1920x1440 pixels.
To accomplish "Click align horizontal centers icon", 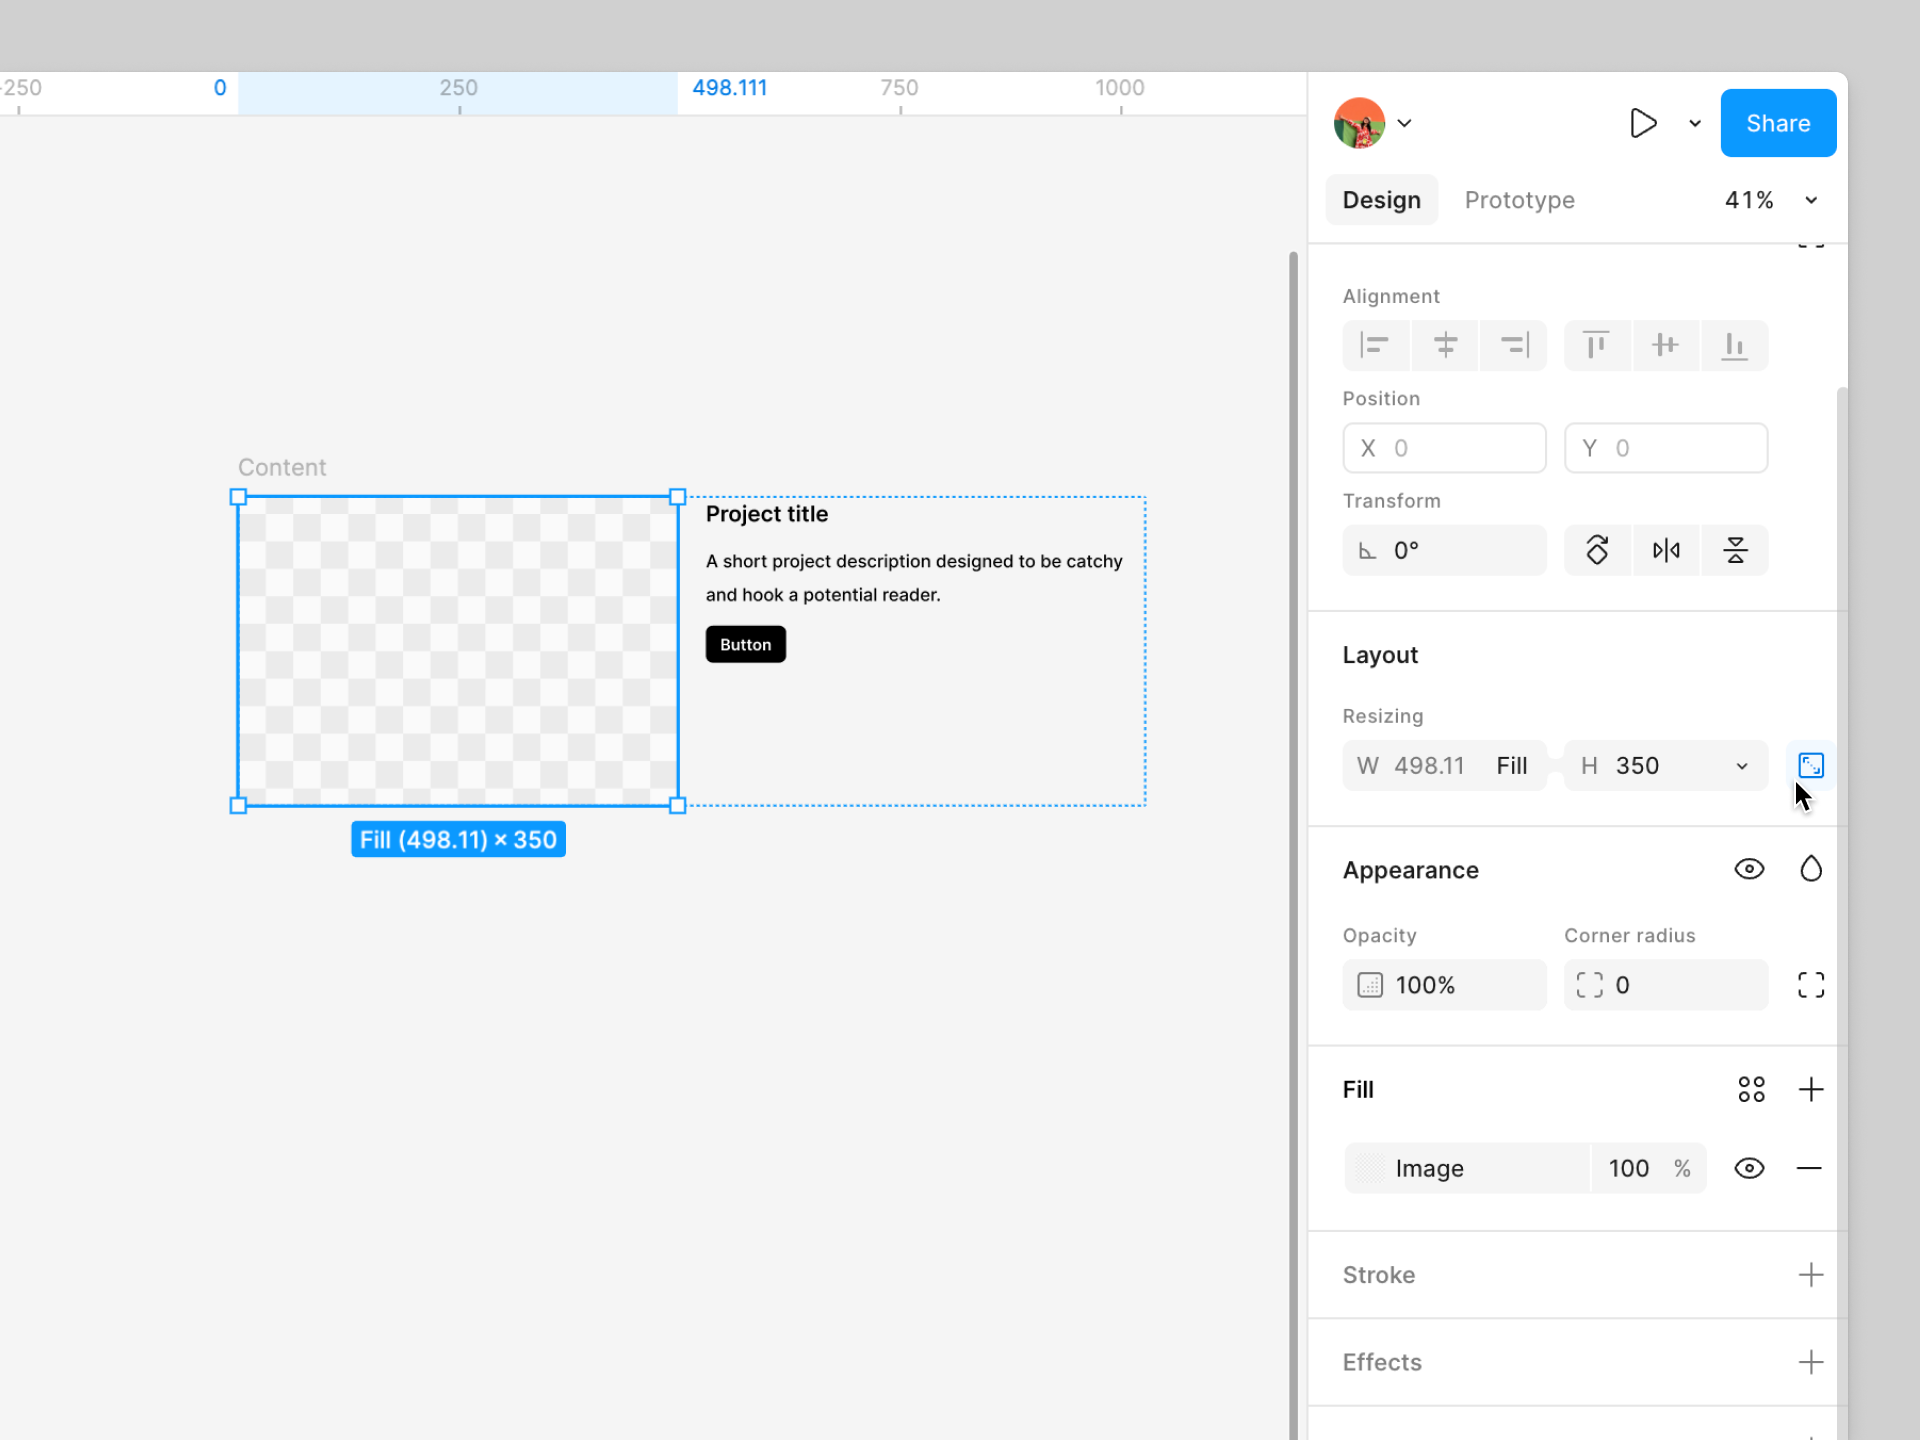I will click(x=1445, y=345).
